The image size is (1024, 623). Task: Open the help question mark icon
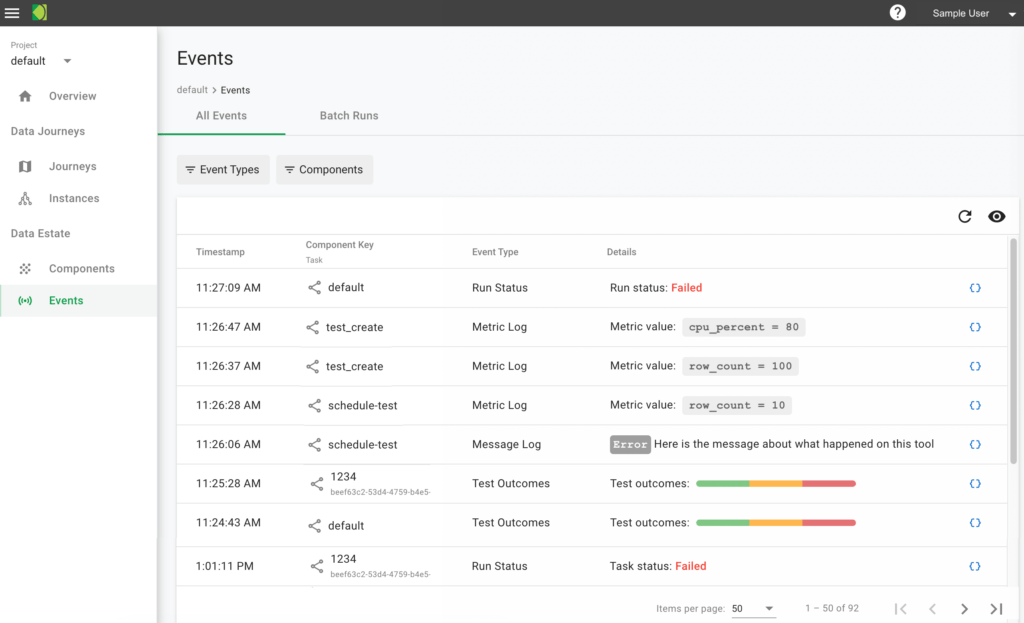point(897,13)
